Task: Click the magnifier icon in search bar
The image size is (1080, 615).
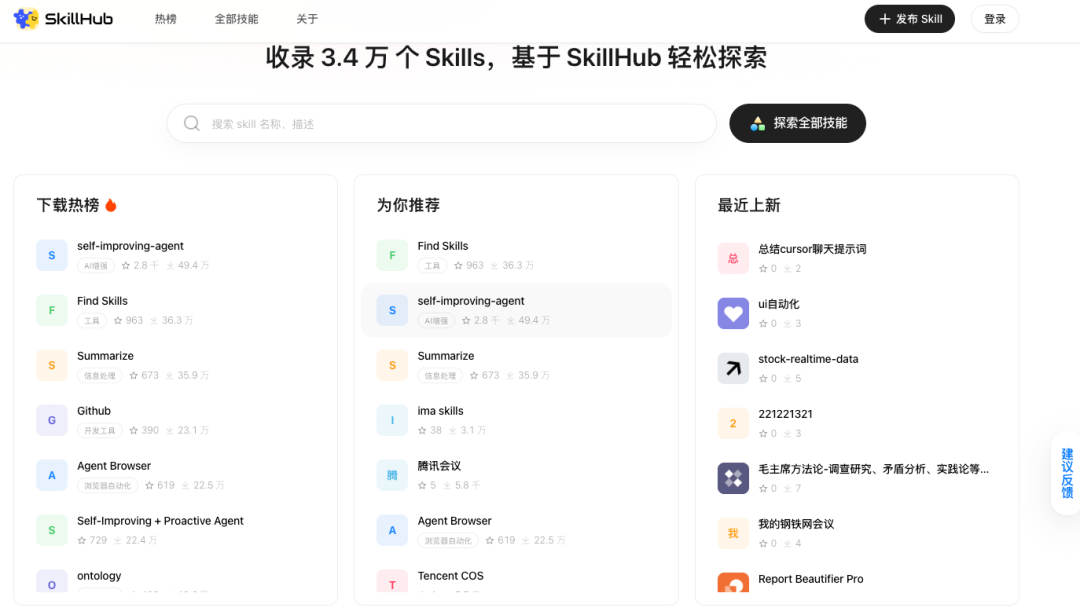Action: pos(191,123)
